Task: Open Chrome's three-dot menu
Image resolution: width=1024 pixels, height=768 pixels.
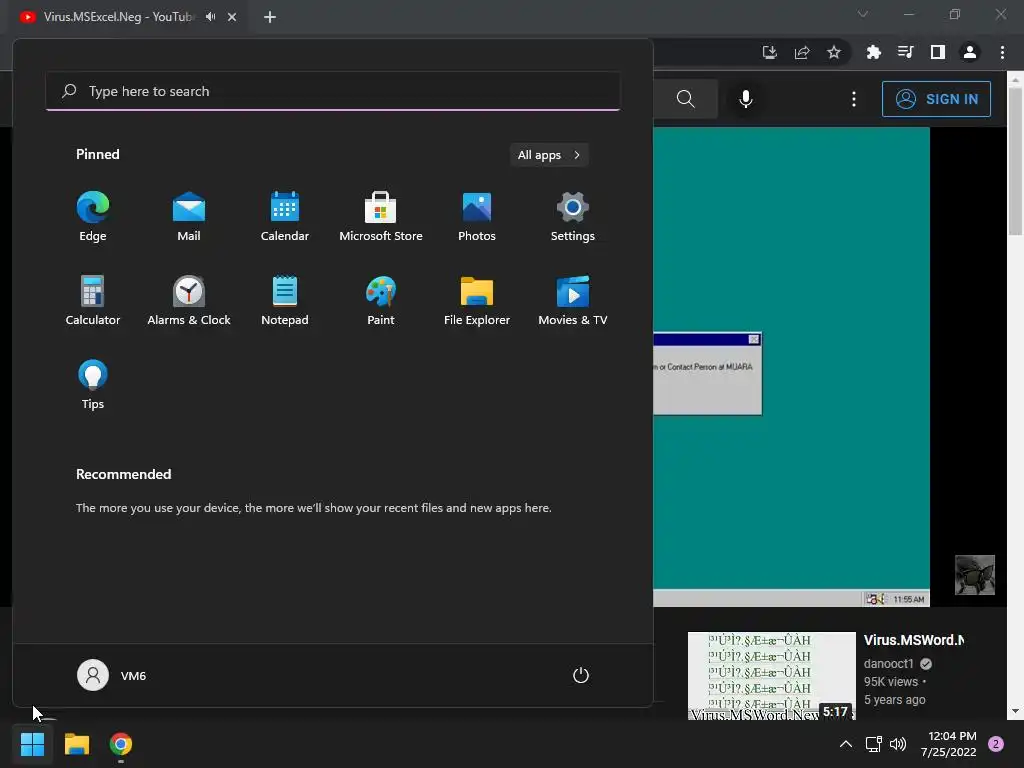Action: click(1002, 52)
